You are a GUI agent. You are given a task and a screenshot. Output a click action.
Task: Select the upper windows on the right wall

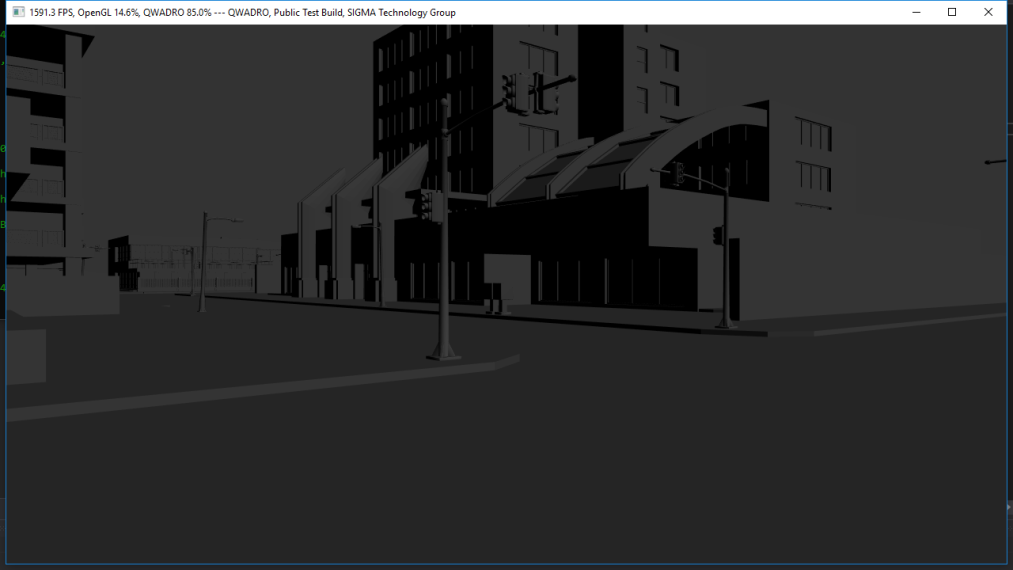point(813,136)
